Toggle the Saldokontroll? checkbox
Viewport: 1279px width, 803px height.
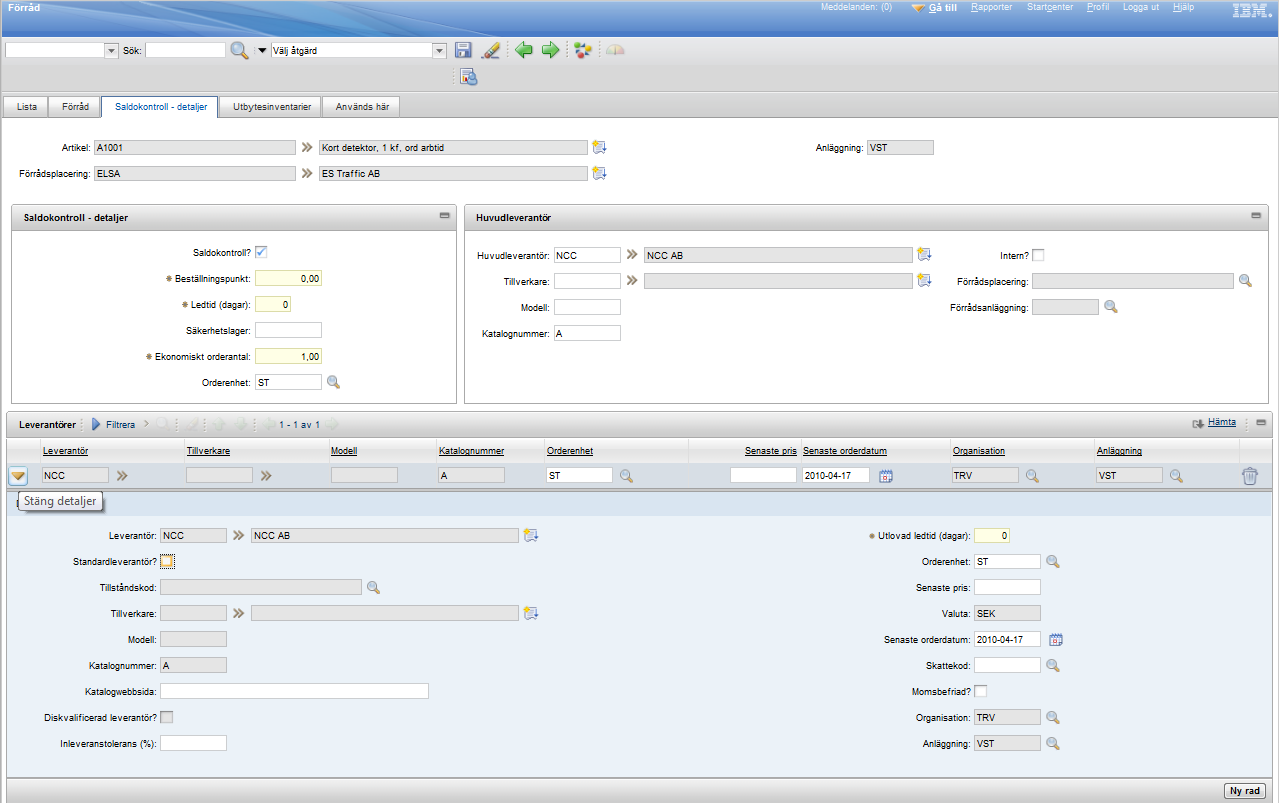click(261, 252)
